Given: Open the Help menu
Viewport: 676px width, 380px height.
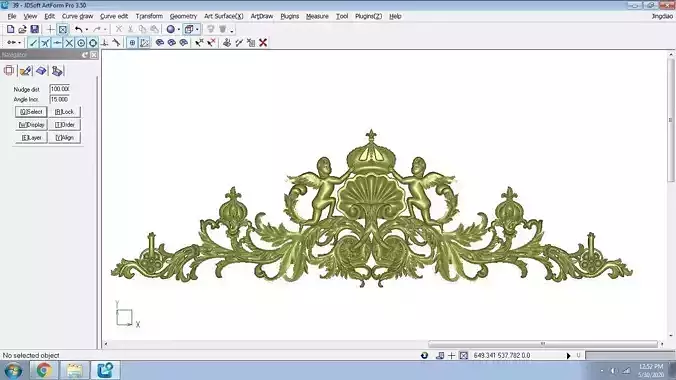Looking at the screenshot, I should pyautogui.click(x=395, y=16).
